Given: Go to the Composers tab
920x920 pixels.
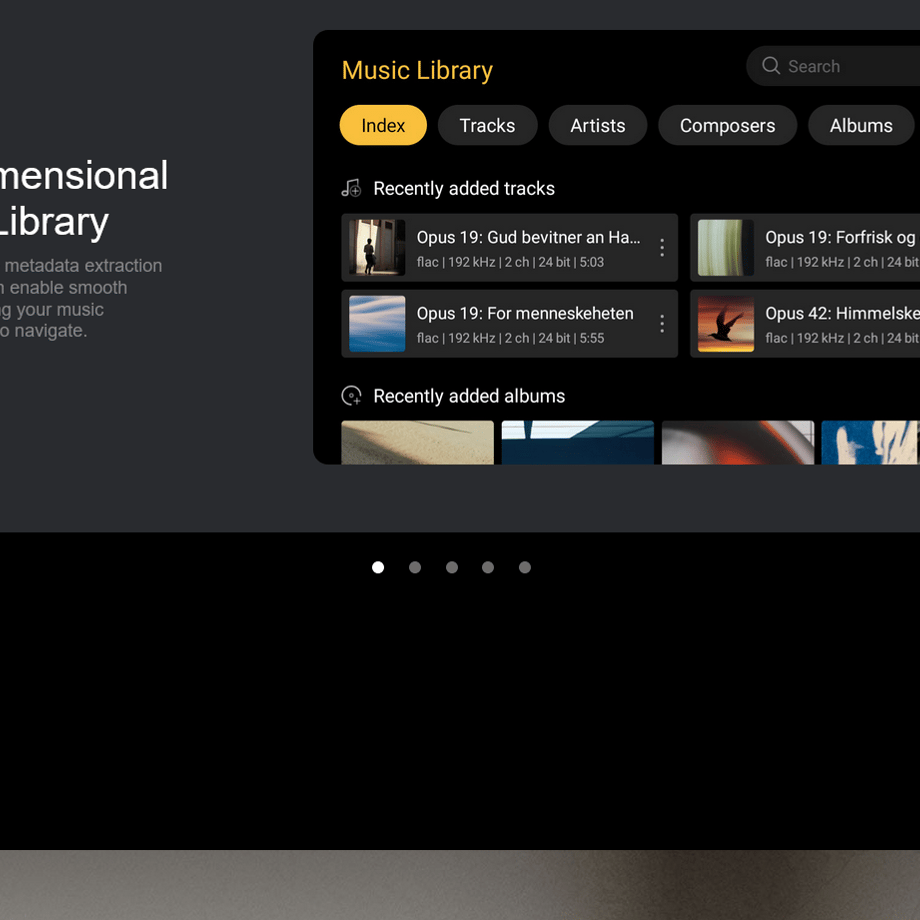Looking at the screenshot, I should pyautogui.click(x=727, y=125).
